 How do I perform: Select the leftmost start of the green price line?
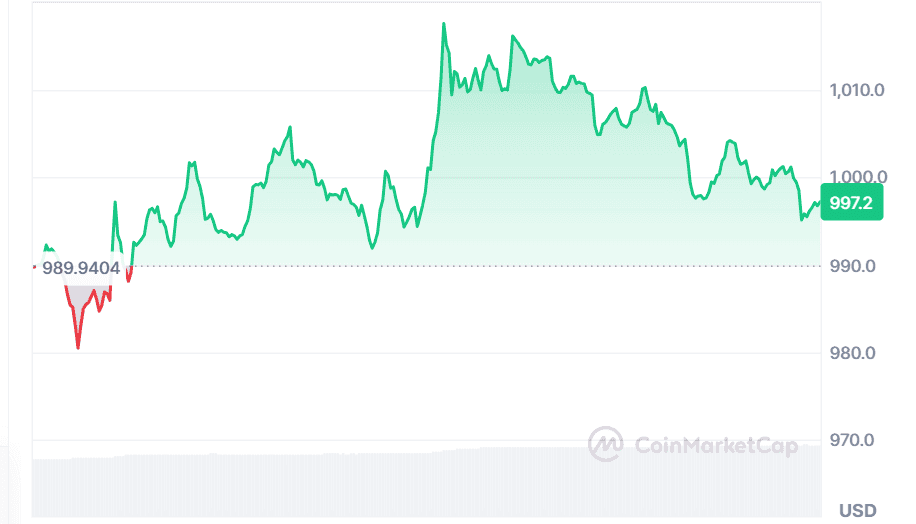click(x=44, y=246)
